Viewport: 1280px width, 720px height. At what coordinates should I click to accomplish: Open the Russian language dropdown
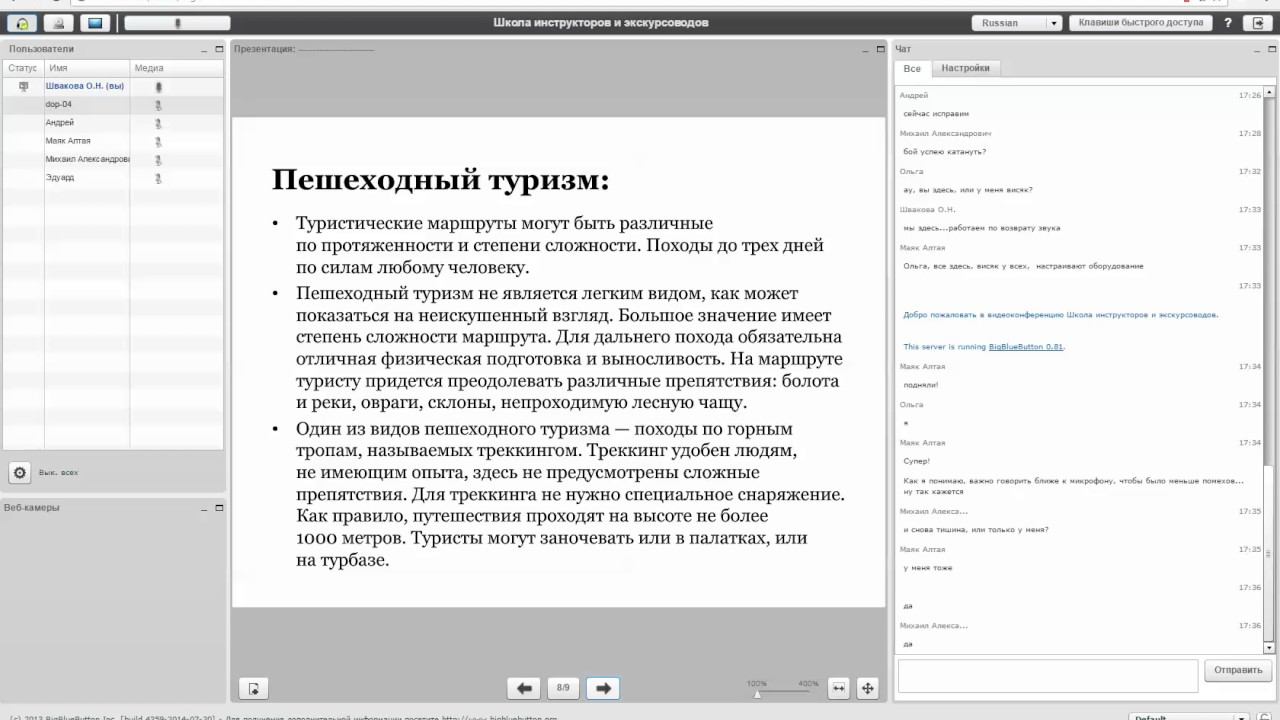(1016, 23)
